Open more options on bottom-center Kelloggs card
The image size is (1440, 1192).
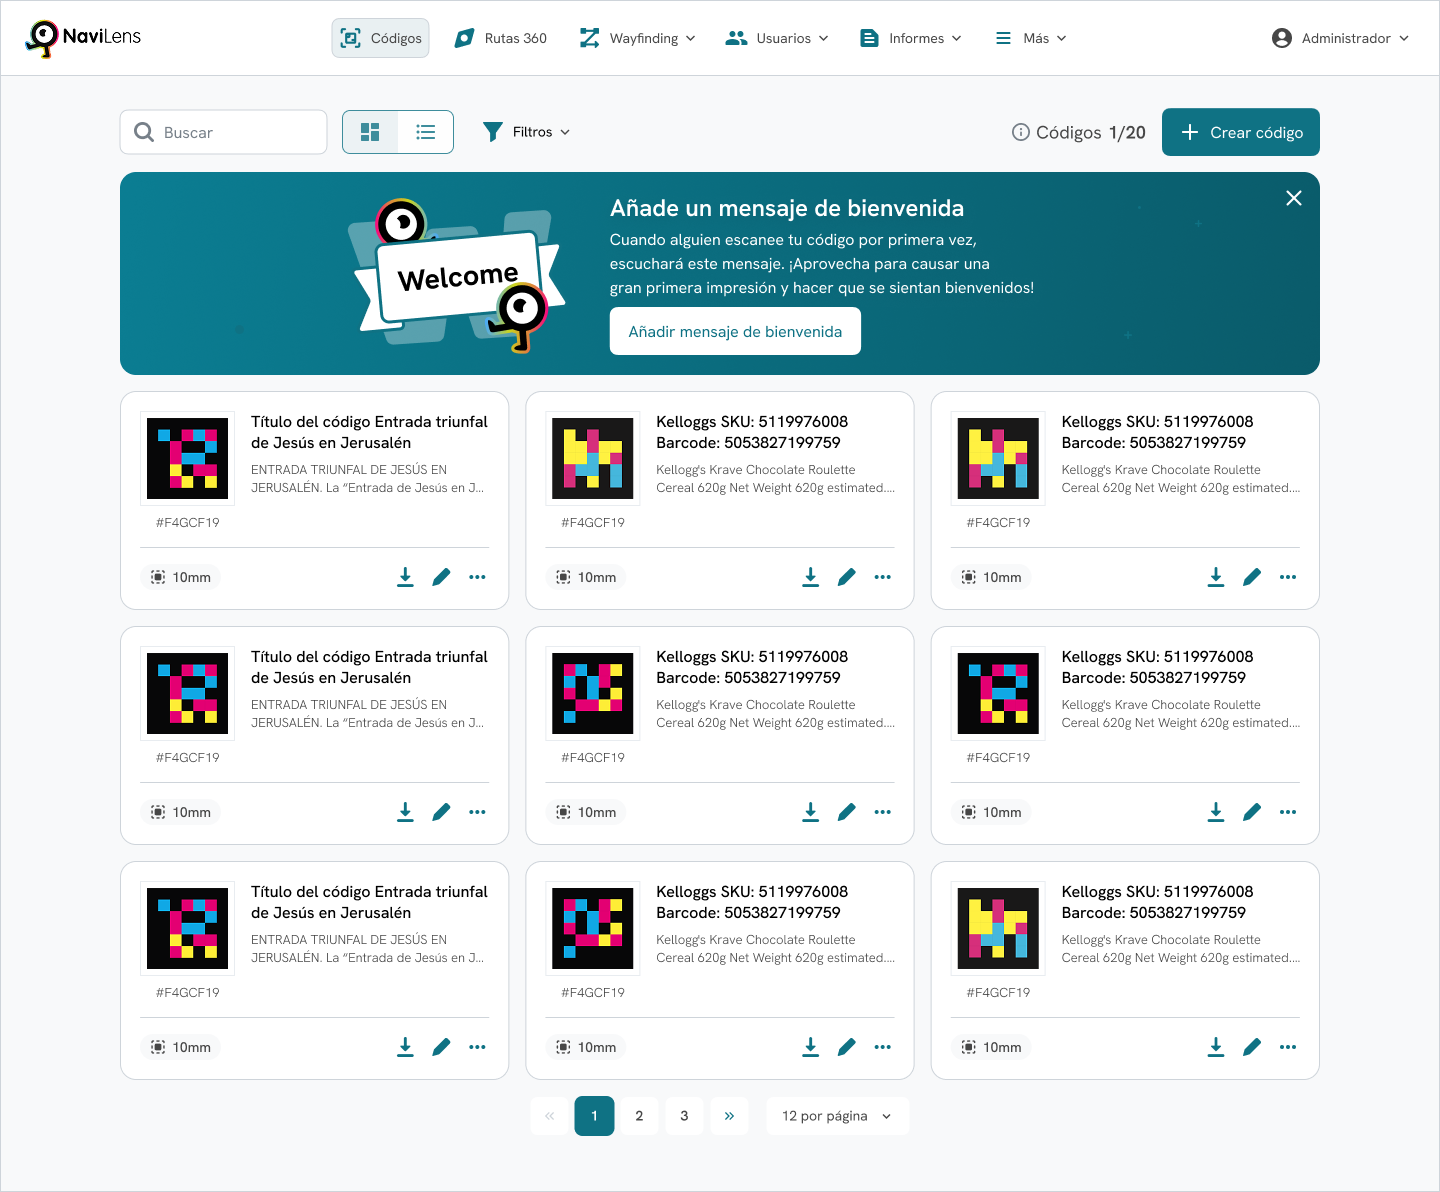(882, 1047)
